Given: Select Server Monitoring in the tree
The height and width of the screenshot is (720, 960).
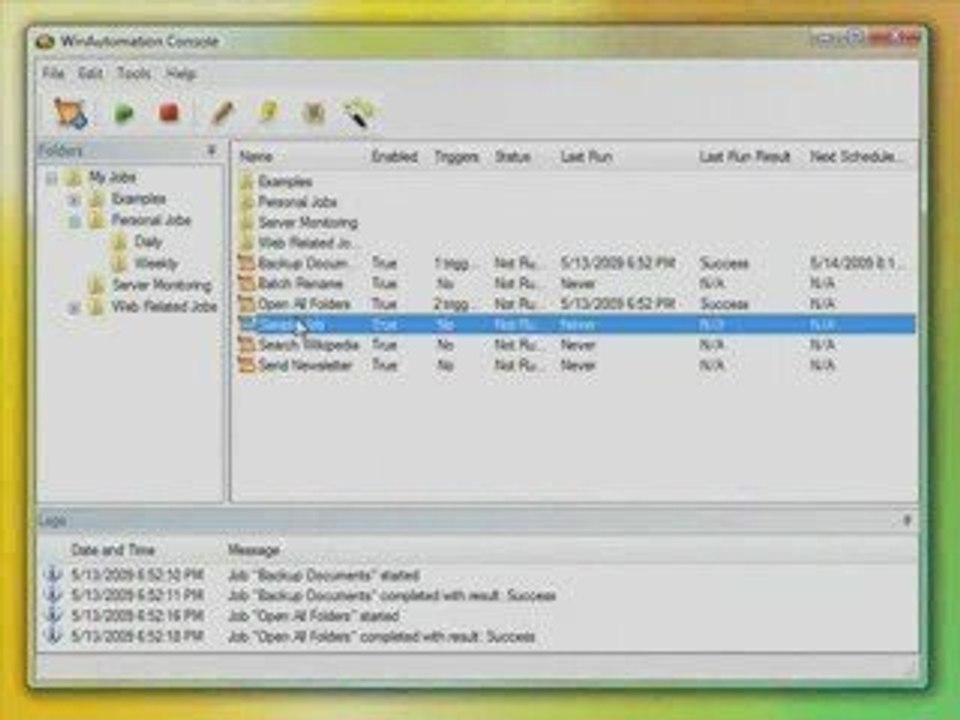Looking at the screenshot, I should click(162, 285).
